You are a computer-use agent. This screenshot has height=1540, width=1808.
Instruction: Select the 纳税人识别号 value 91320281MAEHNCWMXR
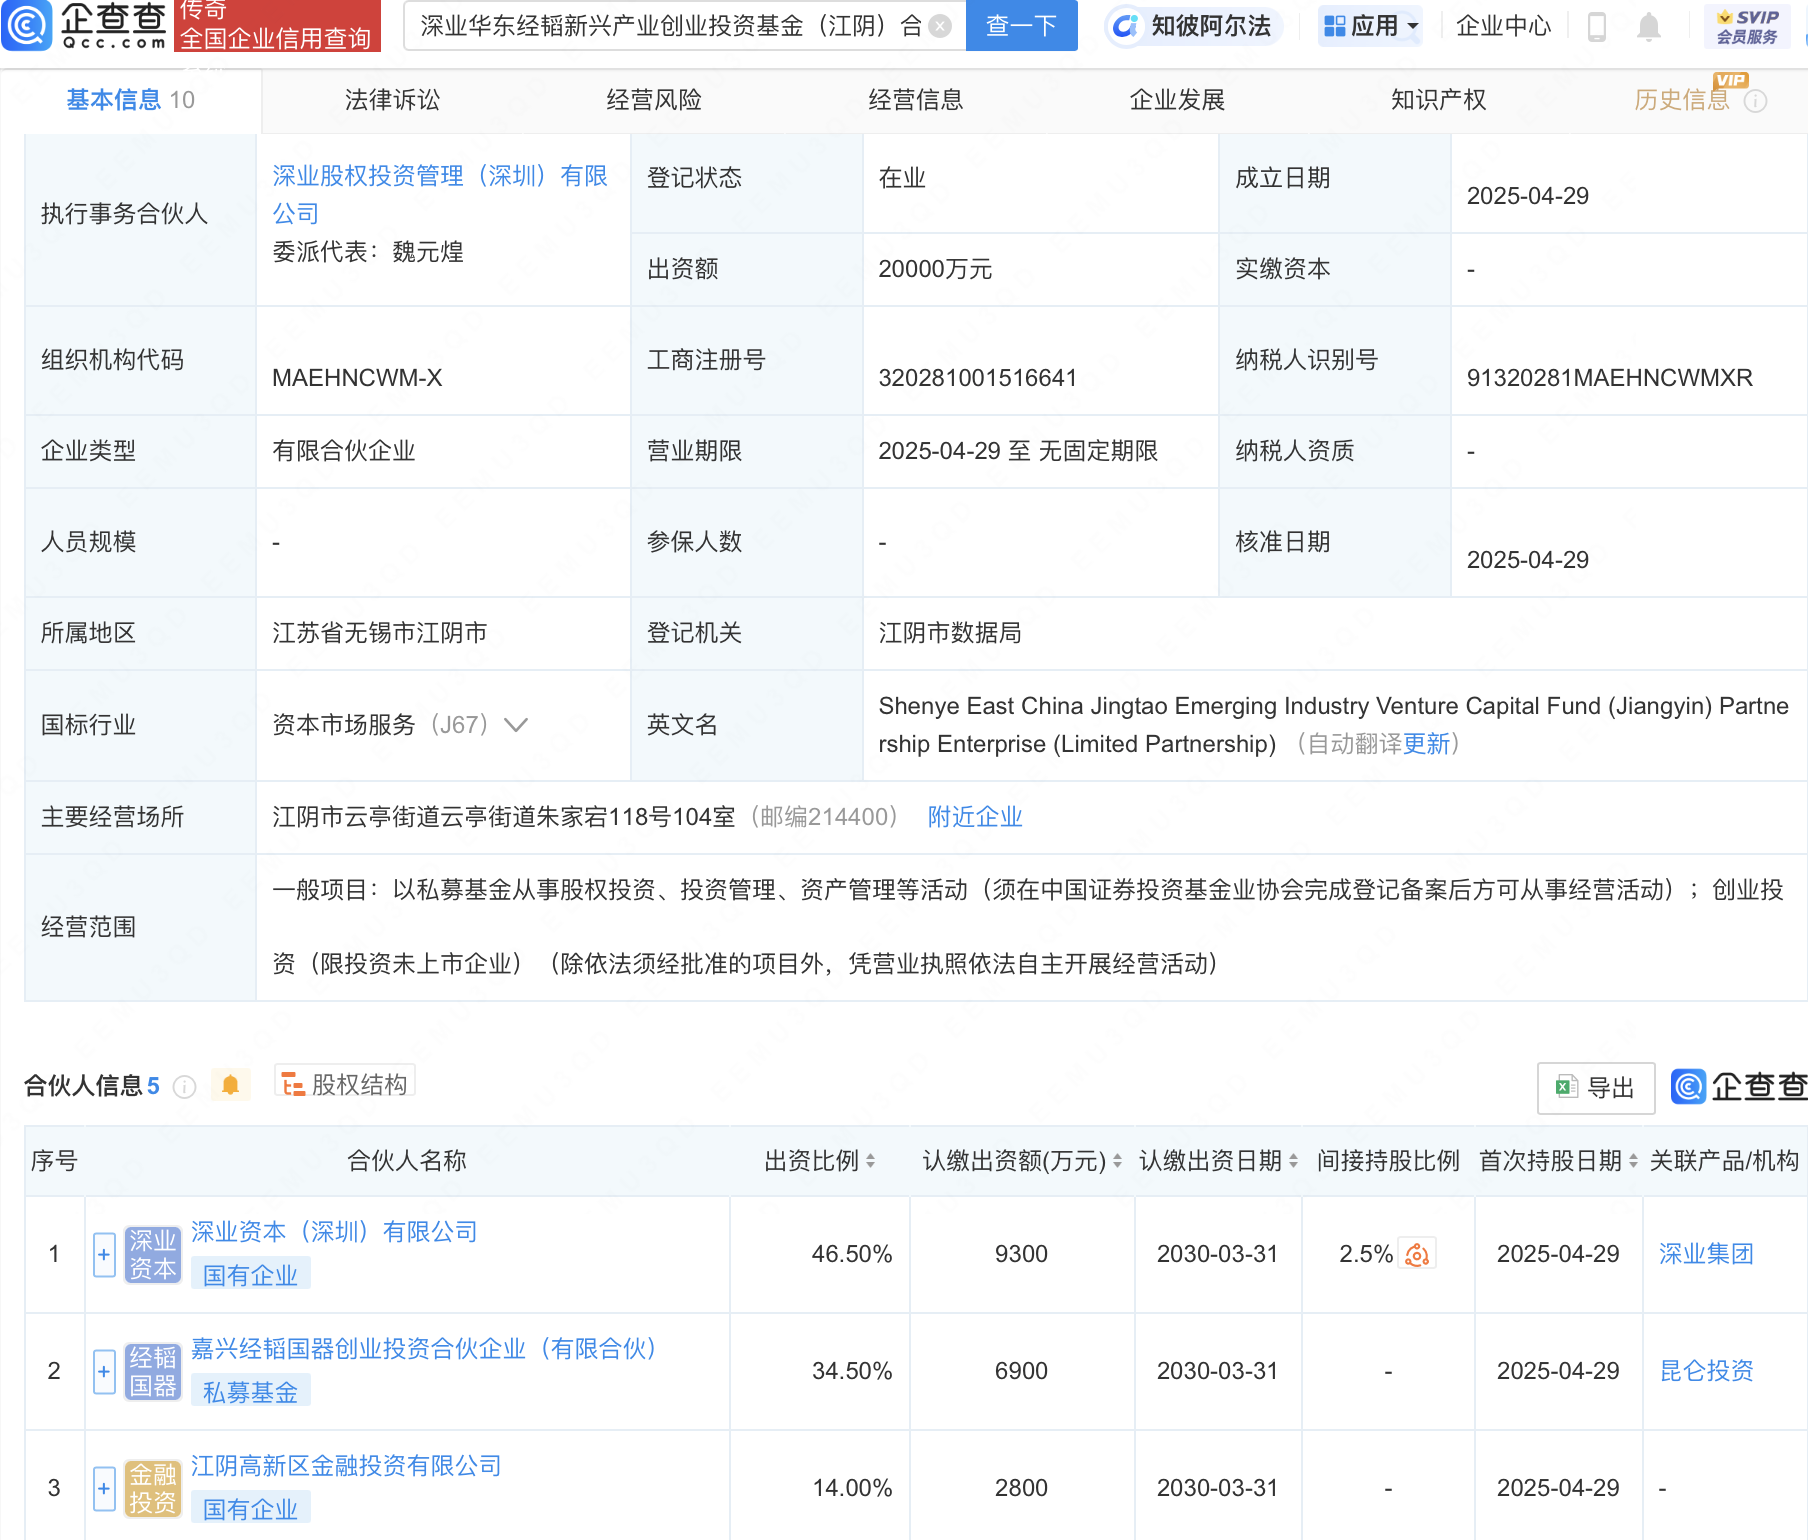(x=1609, y=378)
